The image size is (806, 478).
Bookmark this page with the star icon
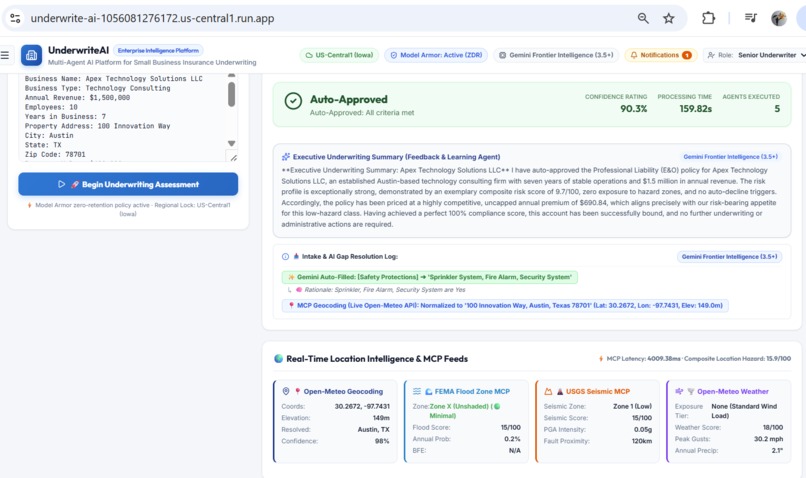[668, 19]
